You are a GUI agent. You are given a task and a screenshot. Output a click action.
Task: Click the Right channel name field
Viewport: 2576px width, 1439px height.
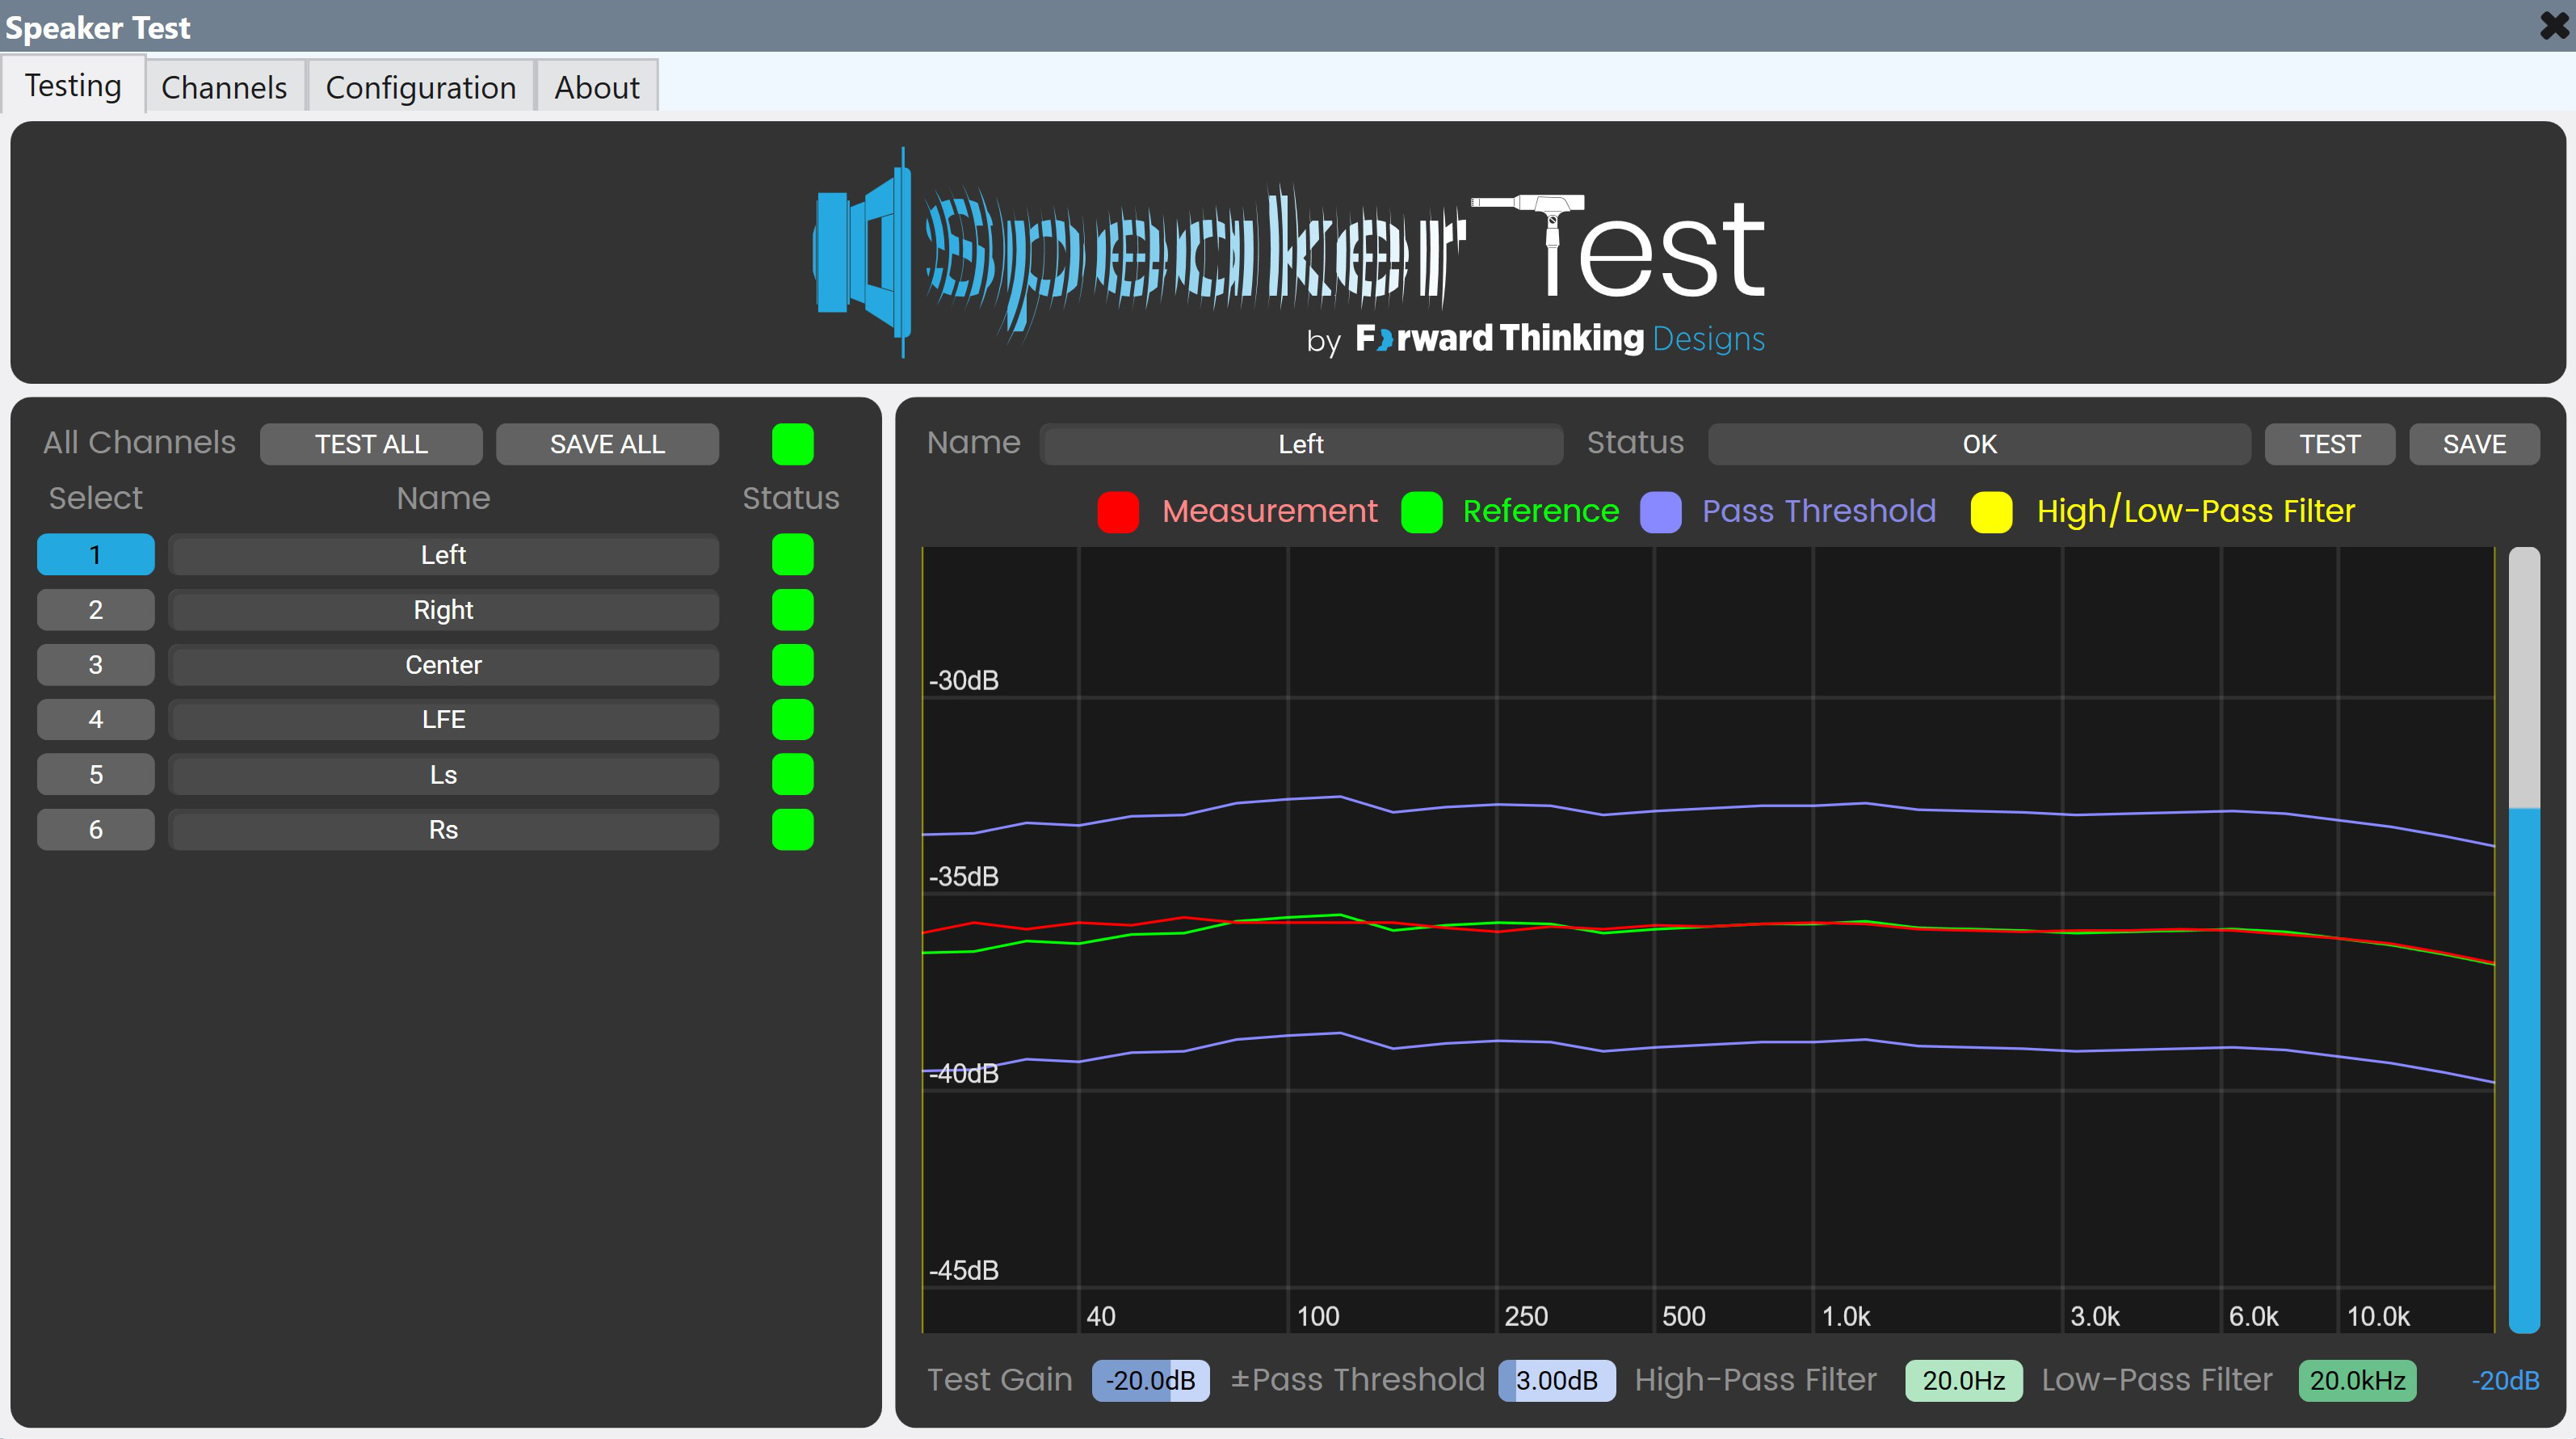tap(444, 610)
